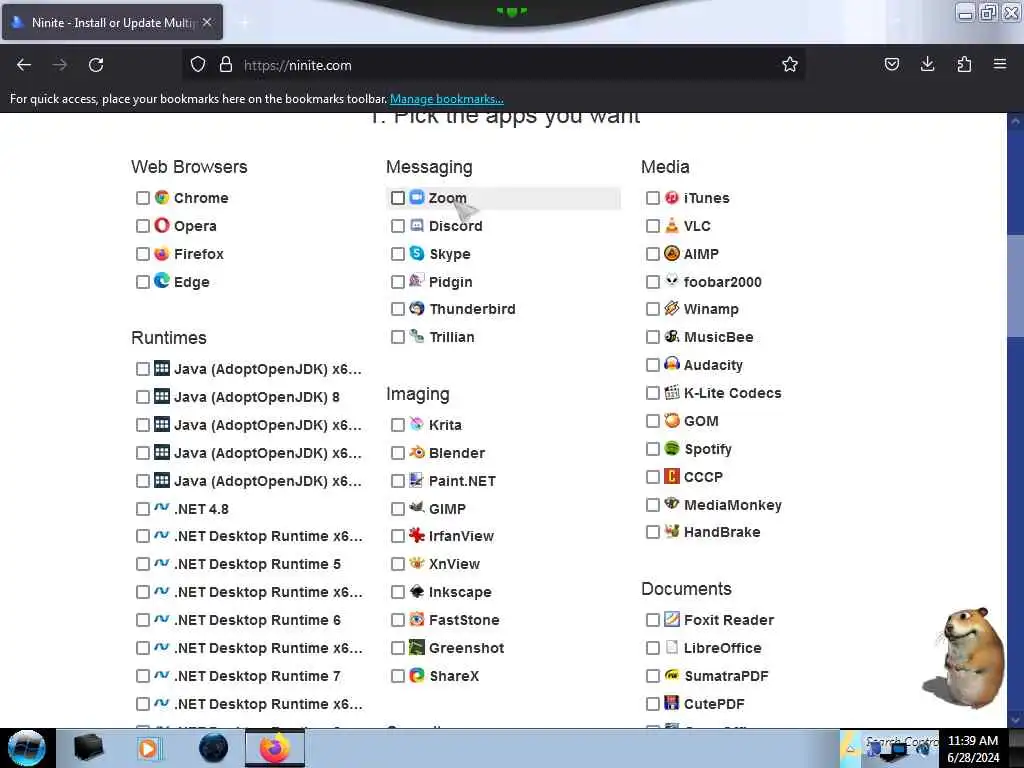Open the Firefox hamburger application menu
This screenshot has width=1024, height=768.
coord(1000,64)
